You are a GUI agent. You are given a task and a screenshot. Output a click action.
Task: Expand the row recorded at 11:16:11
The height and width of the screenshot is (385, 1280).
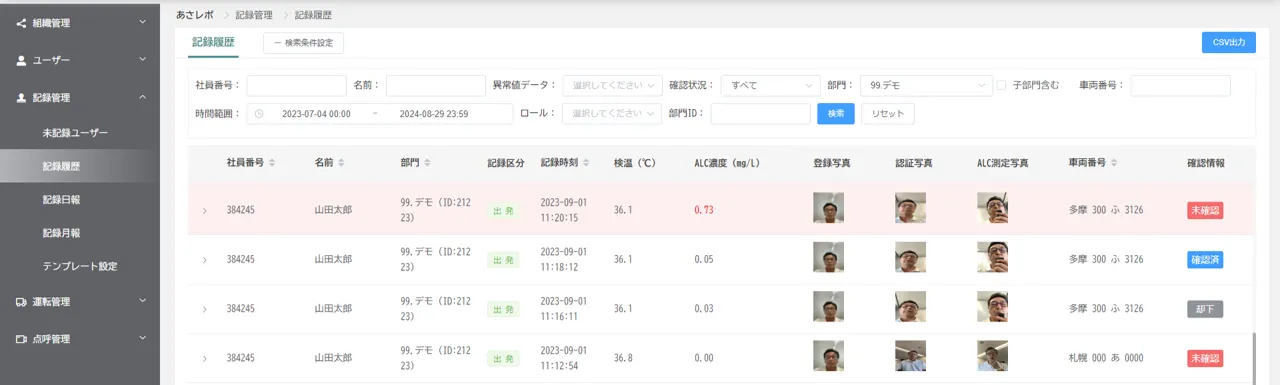pos(205,309)
